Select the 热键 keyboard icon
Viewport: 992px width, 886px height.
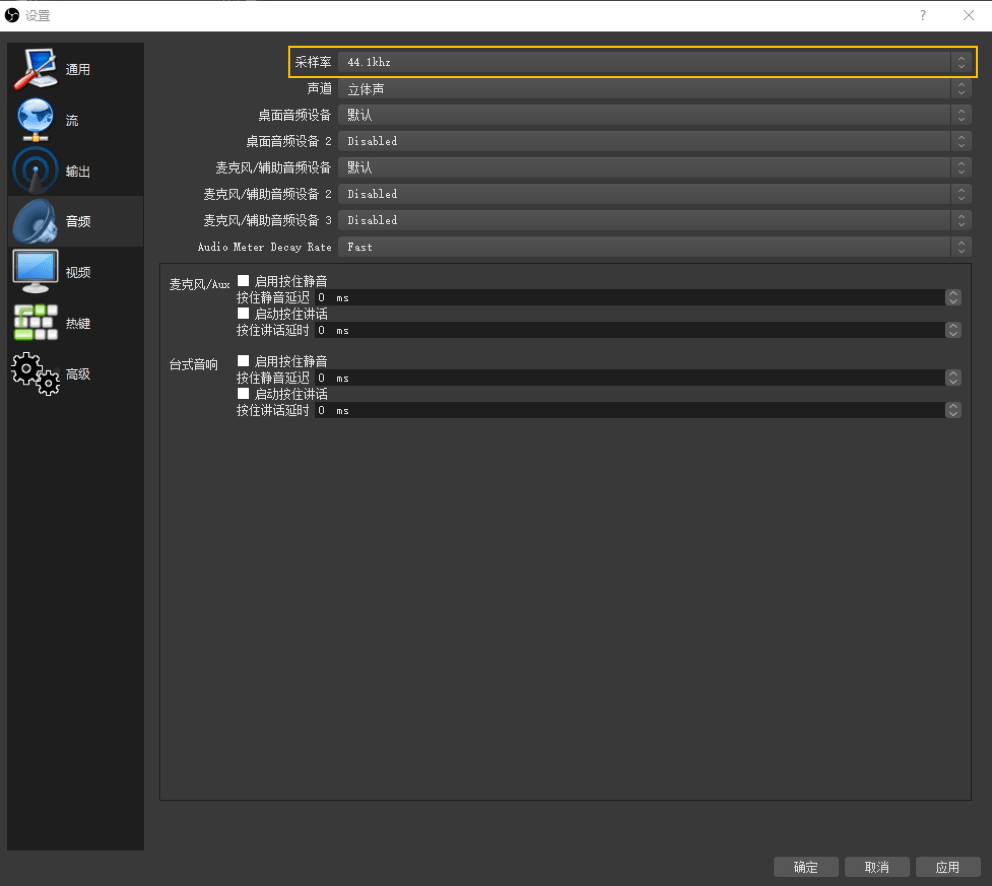click(x=35, y=323)
